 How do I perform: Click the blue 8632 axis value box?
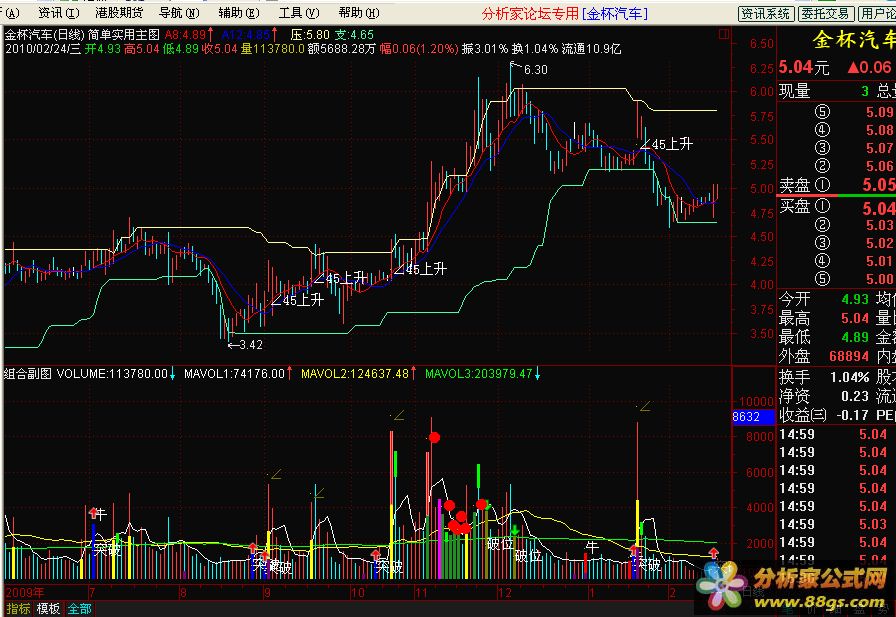coord(753,417)
